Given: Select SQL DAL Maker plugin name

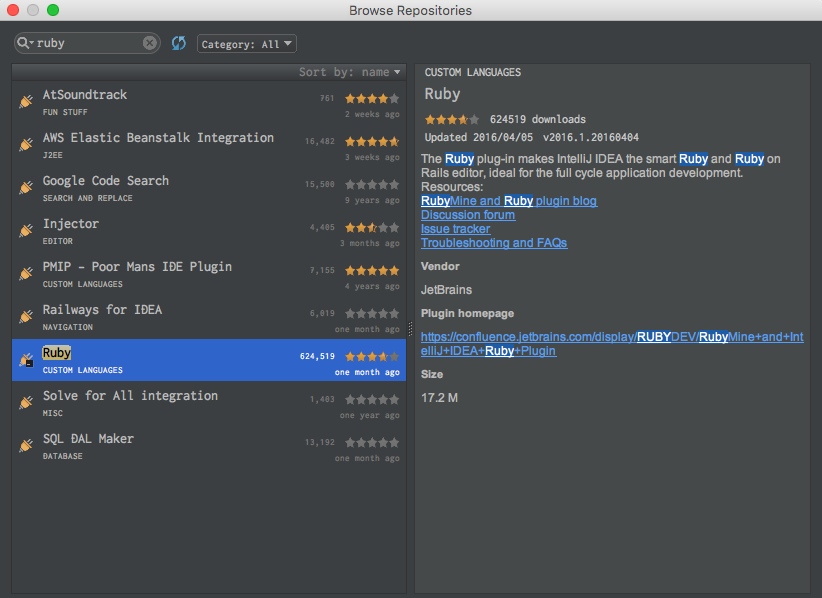Looking at the screenshot, I should point(88,439).
